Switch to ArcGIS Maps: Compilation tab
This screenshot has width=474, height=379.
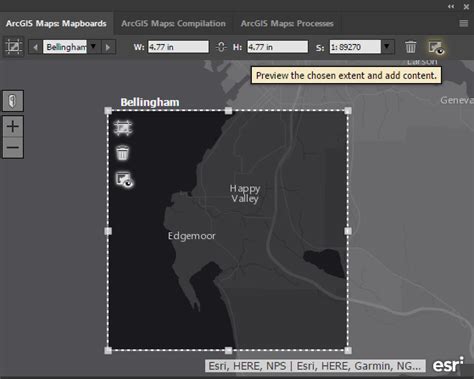173,23
